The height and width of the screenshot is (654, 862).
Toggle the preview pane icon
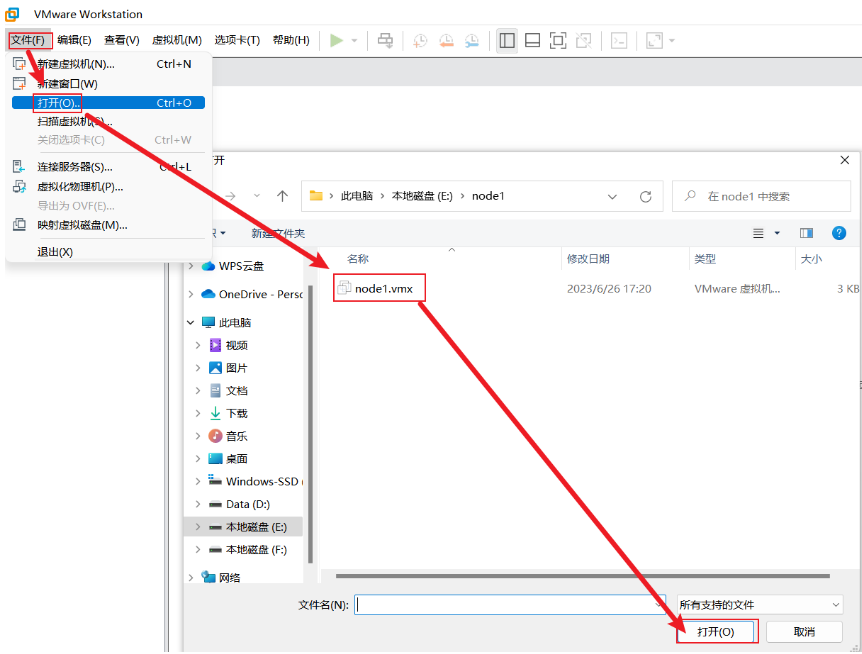point(806,234)
